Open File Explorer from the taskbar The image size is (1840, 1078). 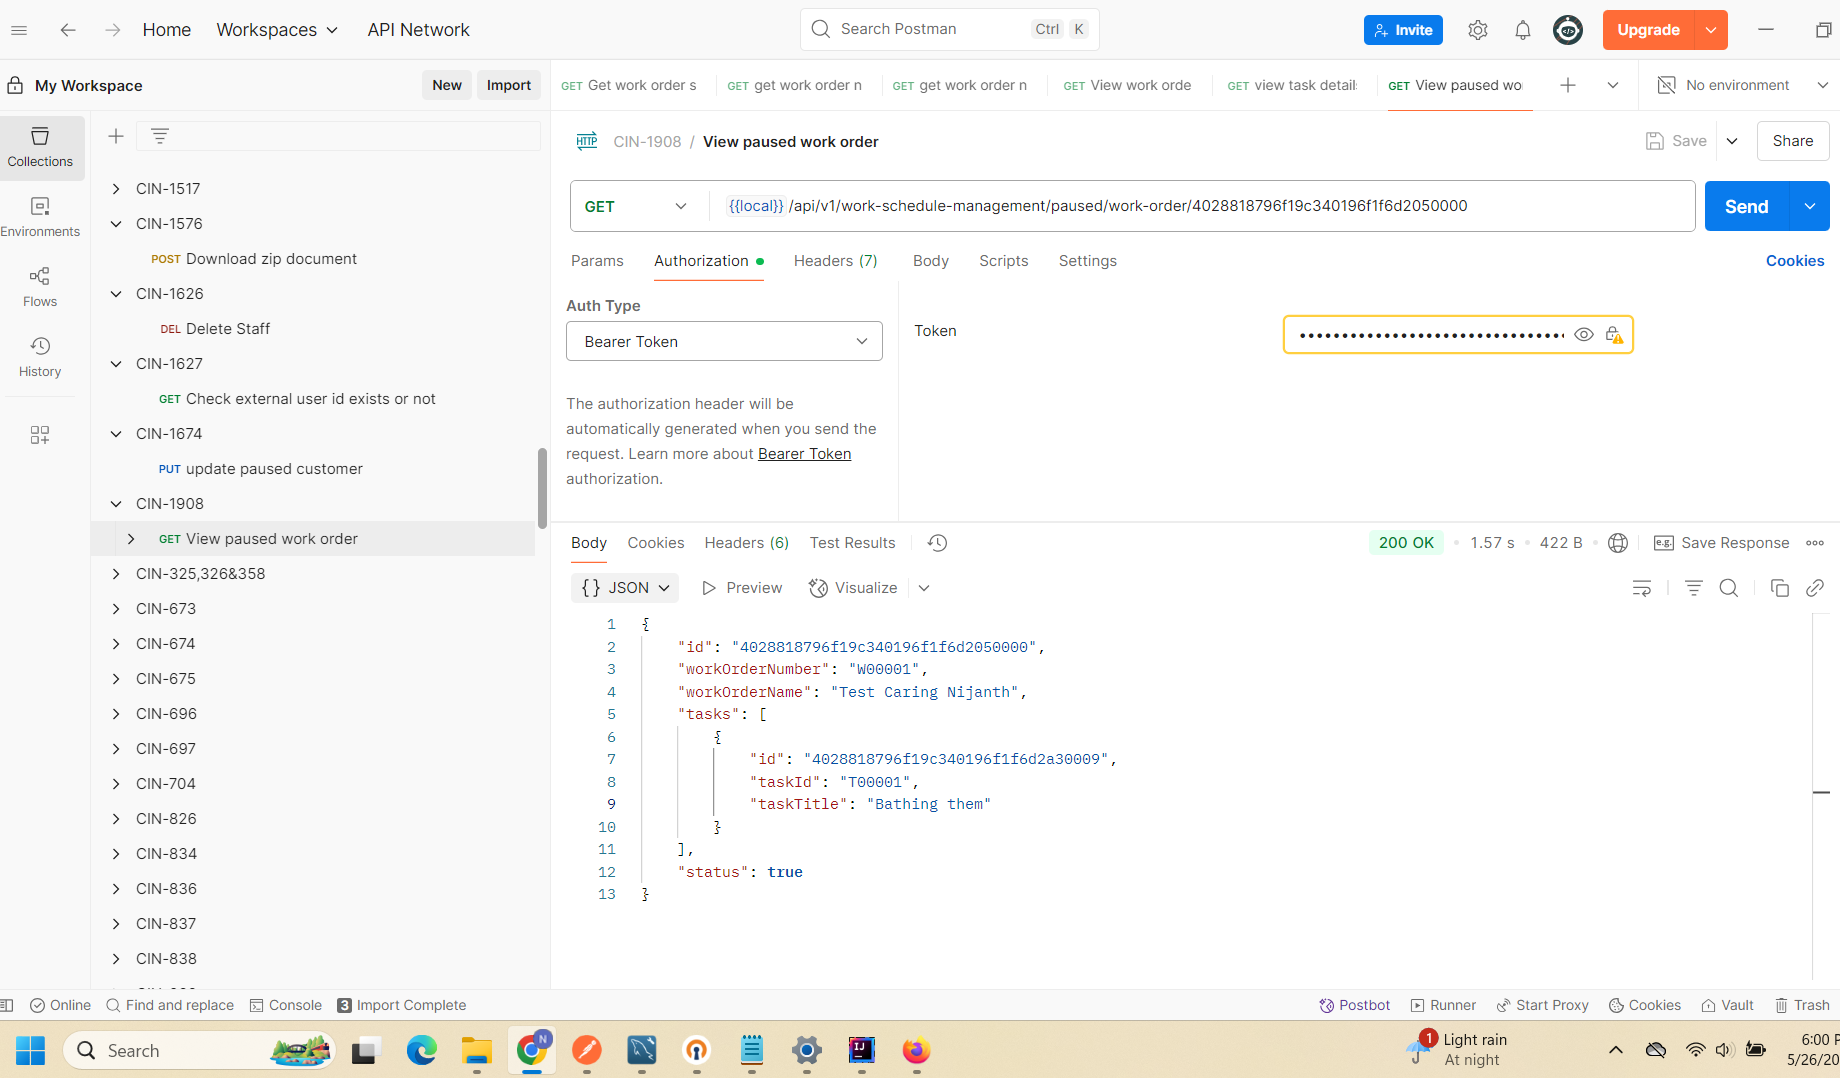click(476, 1050)
